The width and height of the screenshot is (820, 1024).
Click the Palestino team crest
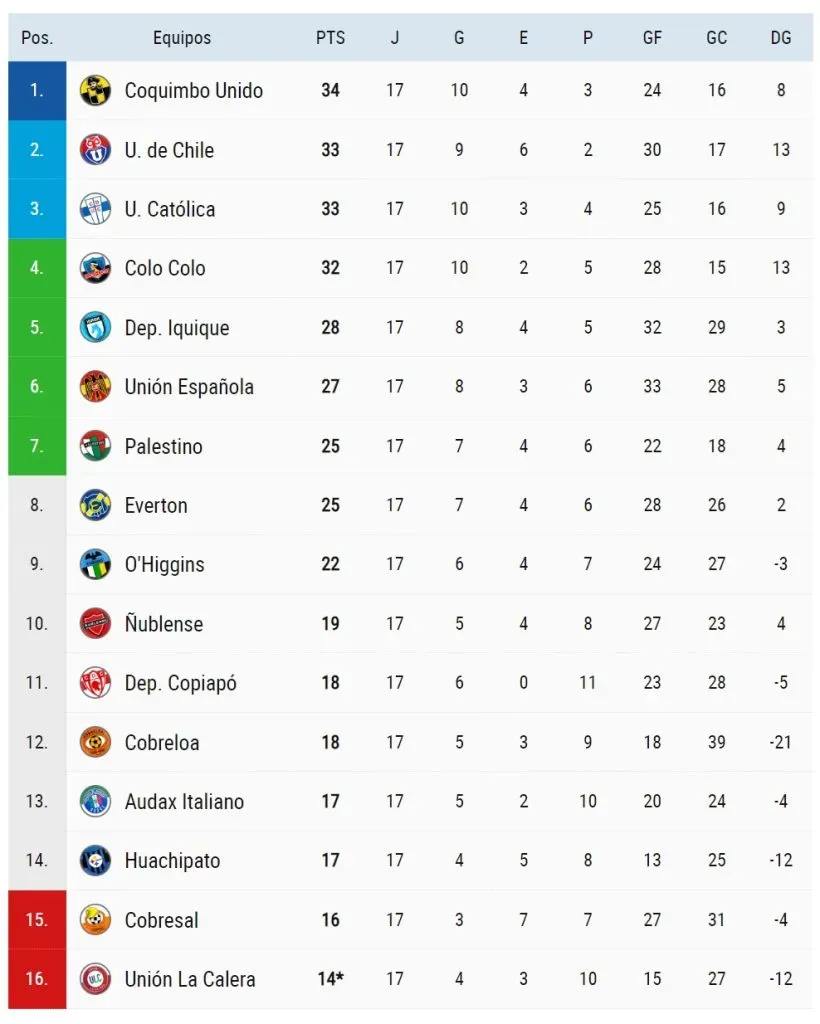coord(95,446)
